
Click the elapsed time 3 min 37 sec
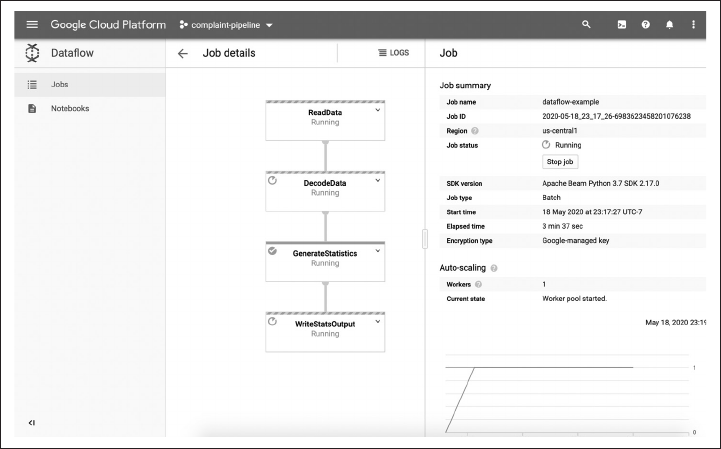(562, 226)
